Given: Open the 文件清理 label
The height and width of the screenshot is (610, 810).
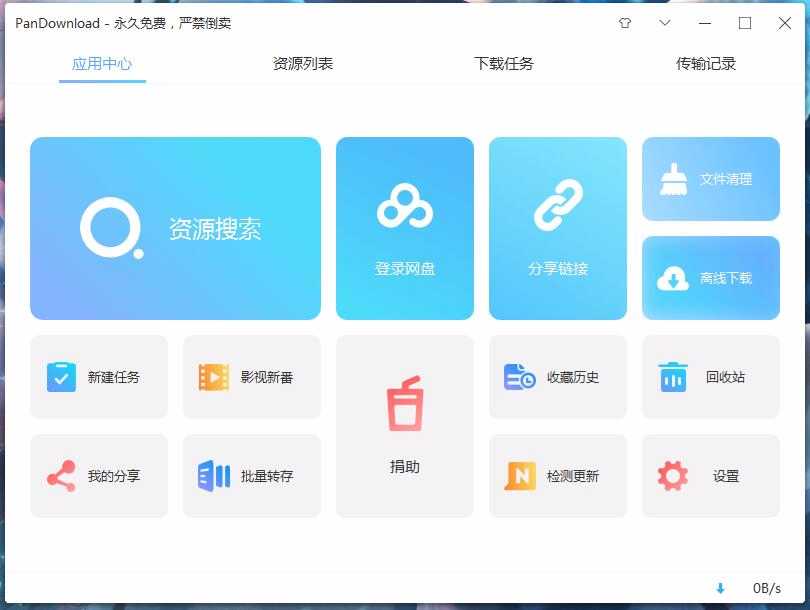Looking at the screenshot, I should 726,179.
